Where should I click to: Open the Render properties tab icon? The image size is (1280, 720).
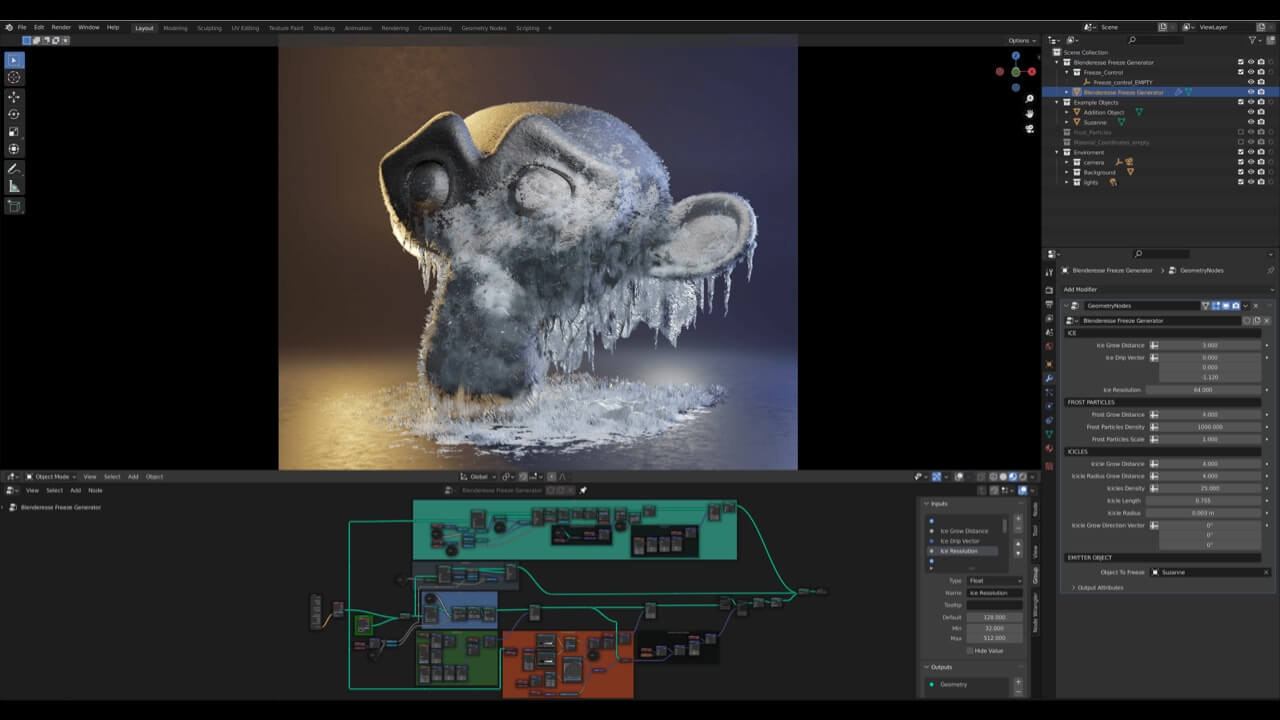1049,290
